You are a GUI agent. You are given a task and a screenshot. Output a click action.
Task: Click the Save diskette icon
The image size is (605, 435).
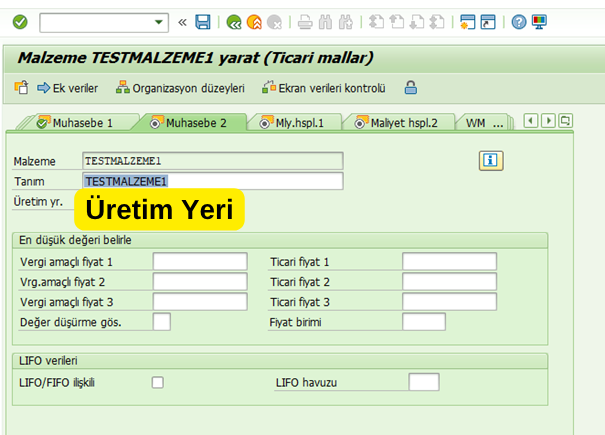pyautogui.click(x=203, y=21)
